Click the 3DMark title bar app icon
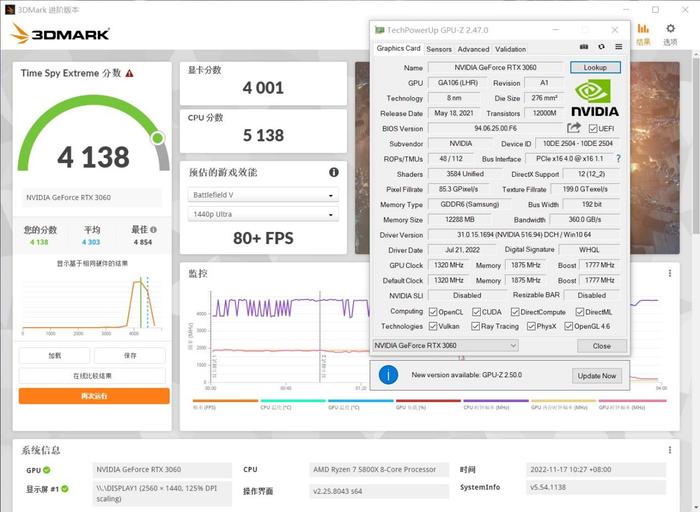The width and height of the screenshot is (700, 512). click(10, 9)
